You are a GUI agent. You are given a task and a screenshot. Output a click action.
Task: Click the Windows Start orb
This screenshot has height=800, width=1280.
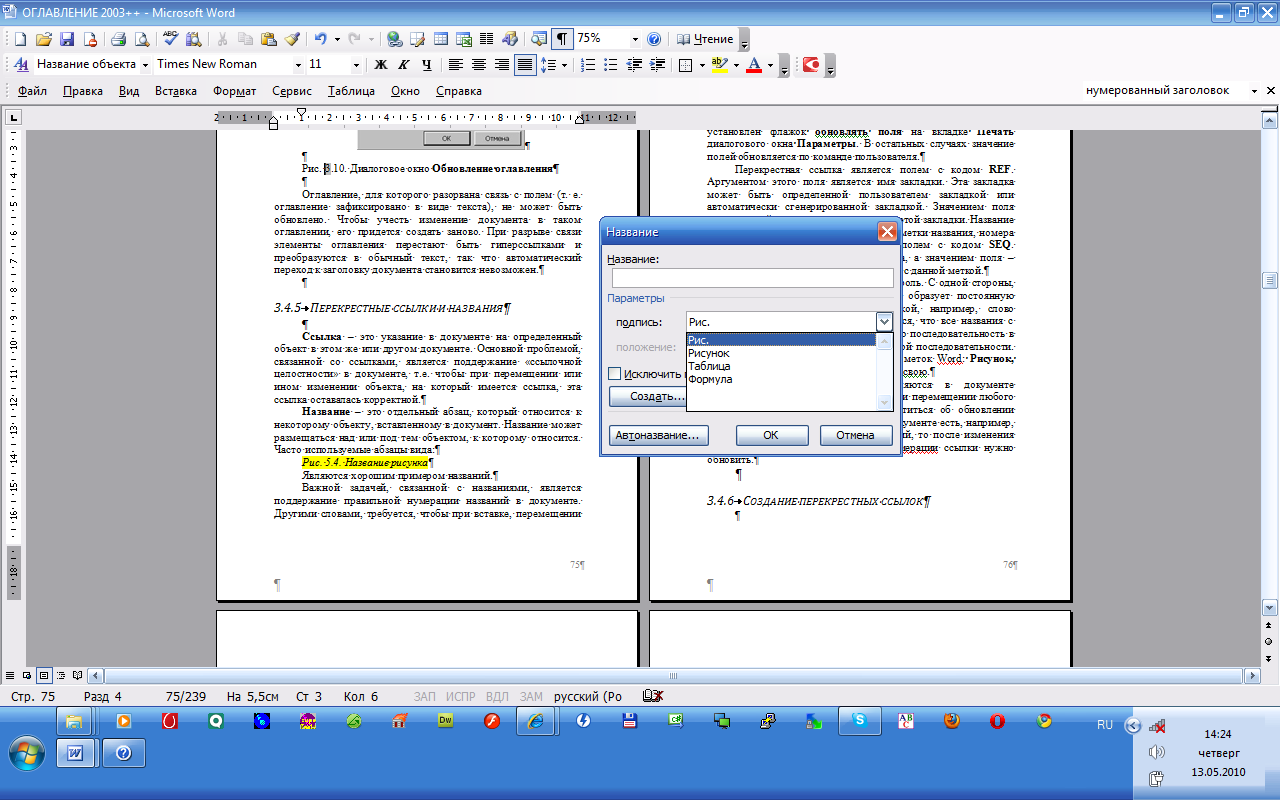[x=28, y=752]
